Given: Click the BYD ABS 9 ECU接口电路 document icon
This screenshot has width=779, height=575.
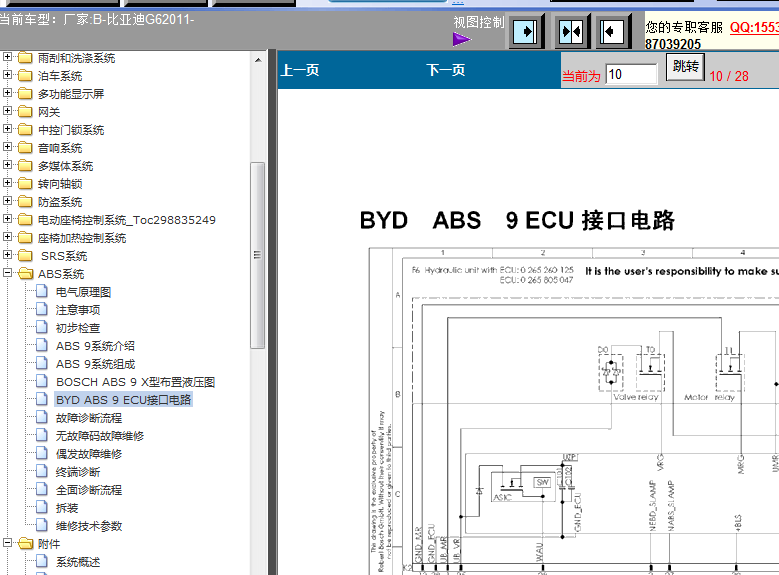Looking at the screenshot, I should click(42, 399).
